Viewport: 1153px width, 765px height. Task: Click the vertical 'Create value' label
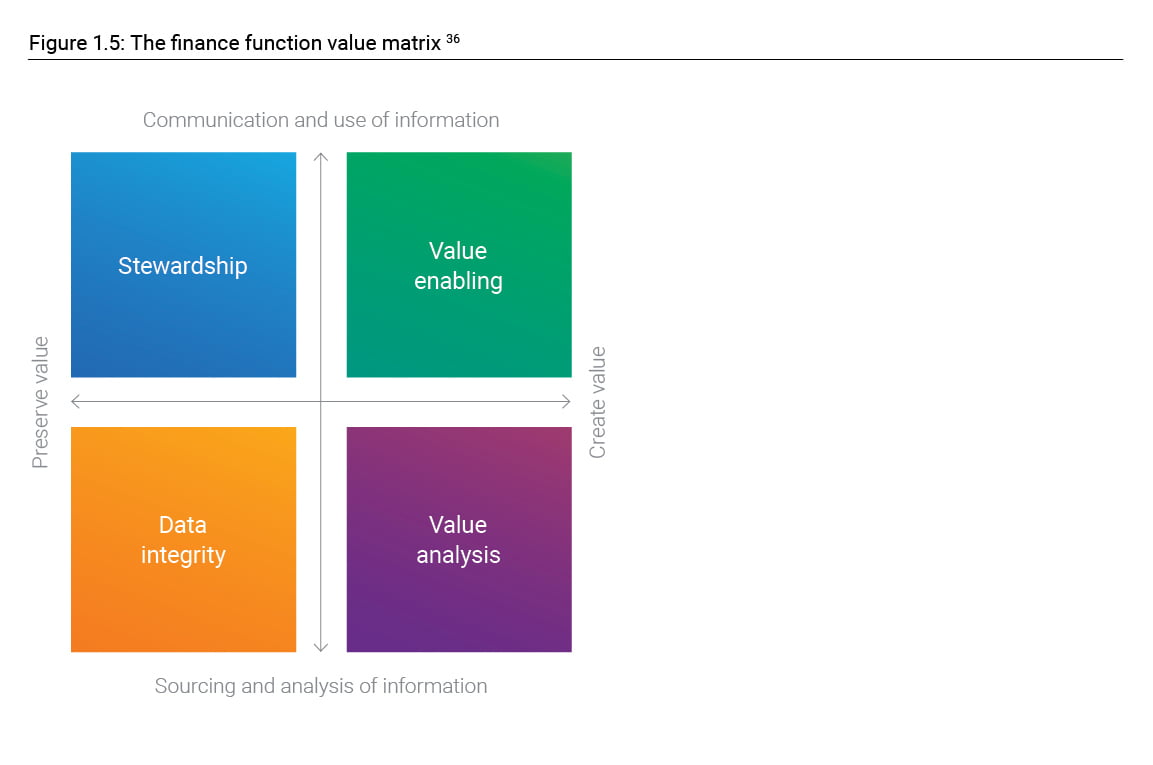point(597,402)
